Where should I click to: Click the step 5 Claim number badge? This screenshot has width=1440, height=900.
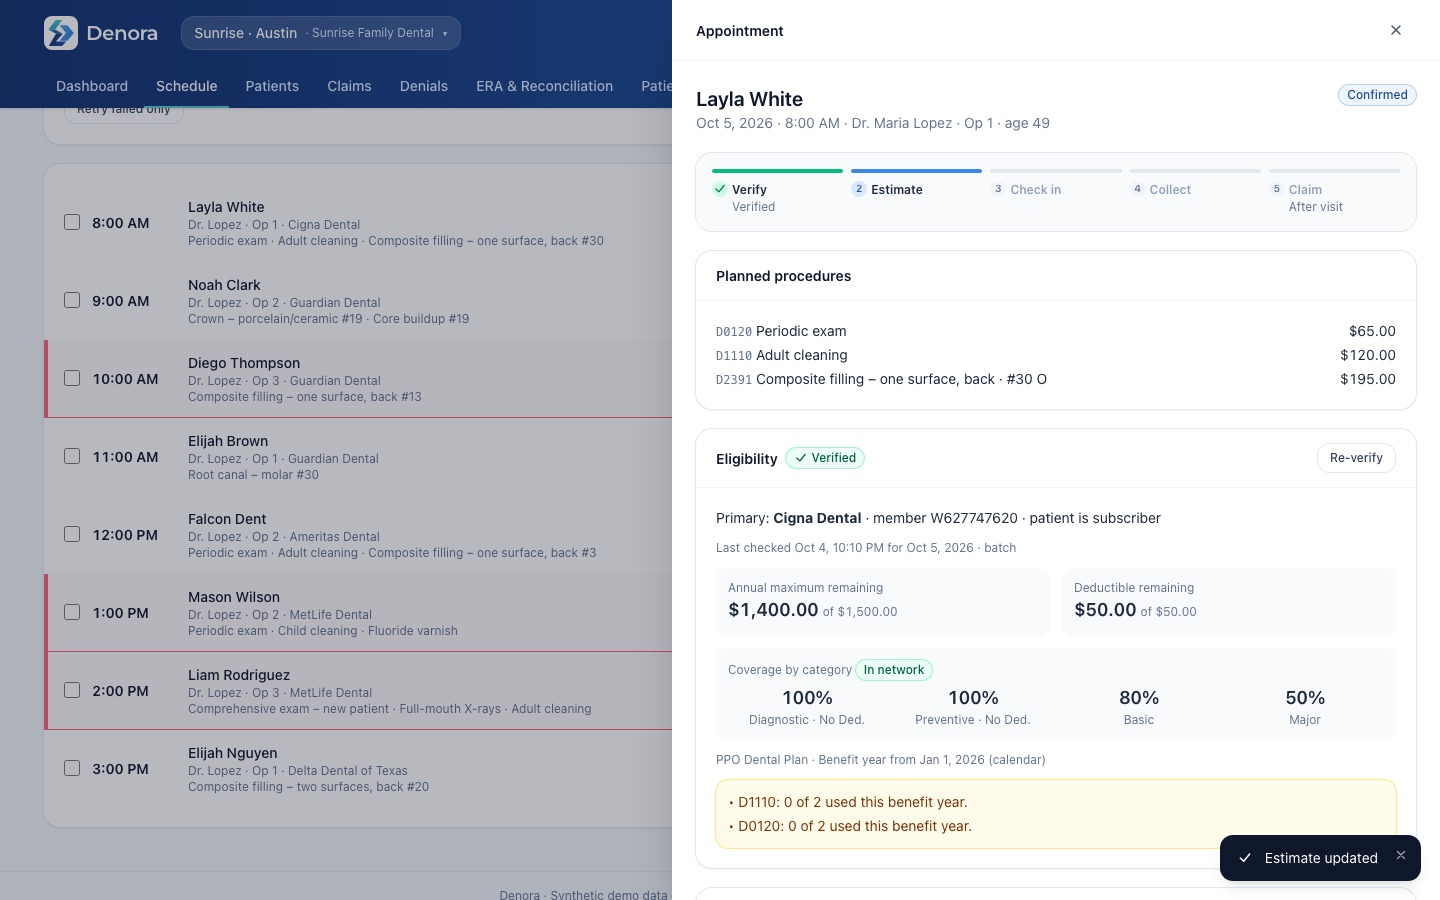pyautogui.click(x=1276, y=189)
